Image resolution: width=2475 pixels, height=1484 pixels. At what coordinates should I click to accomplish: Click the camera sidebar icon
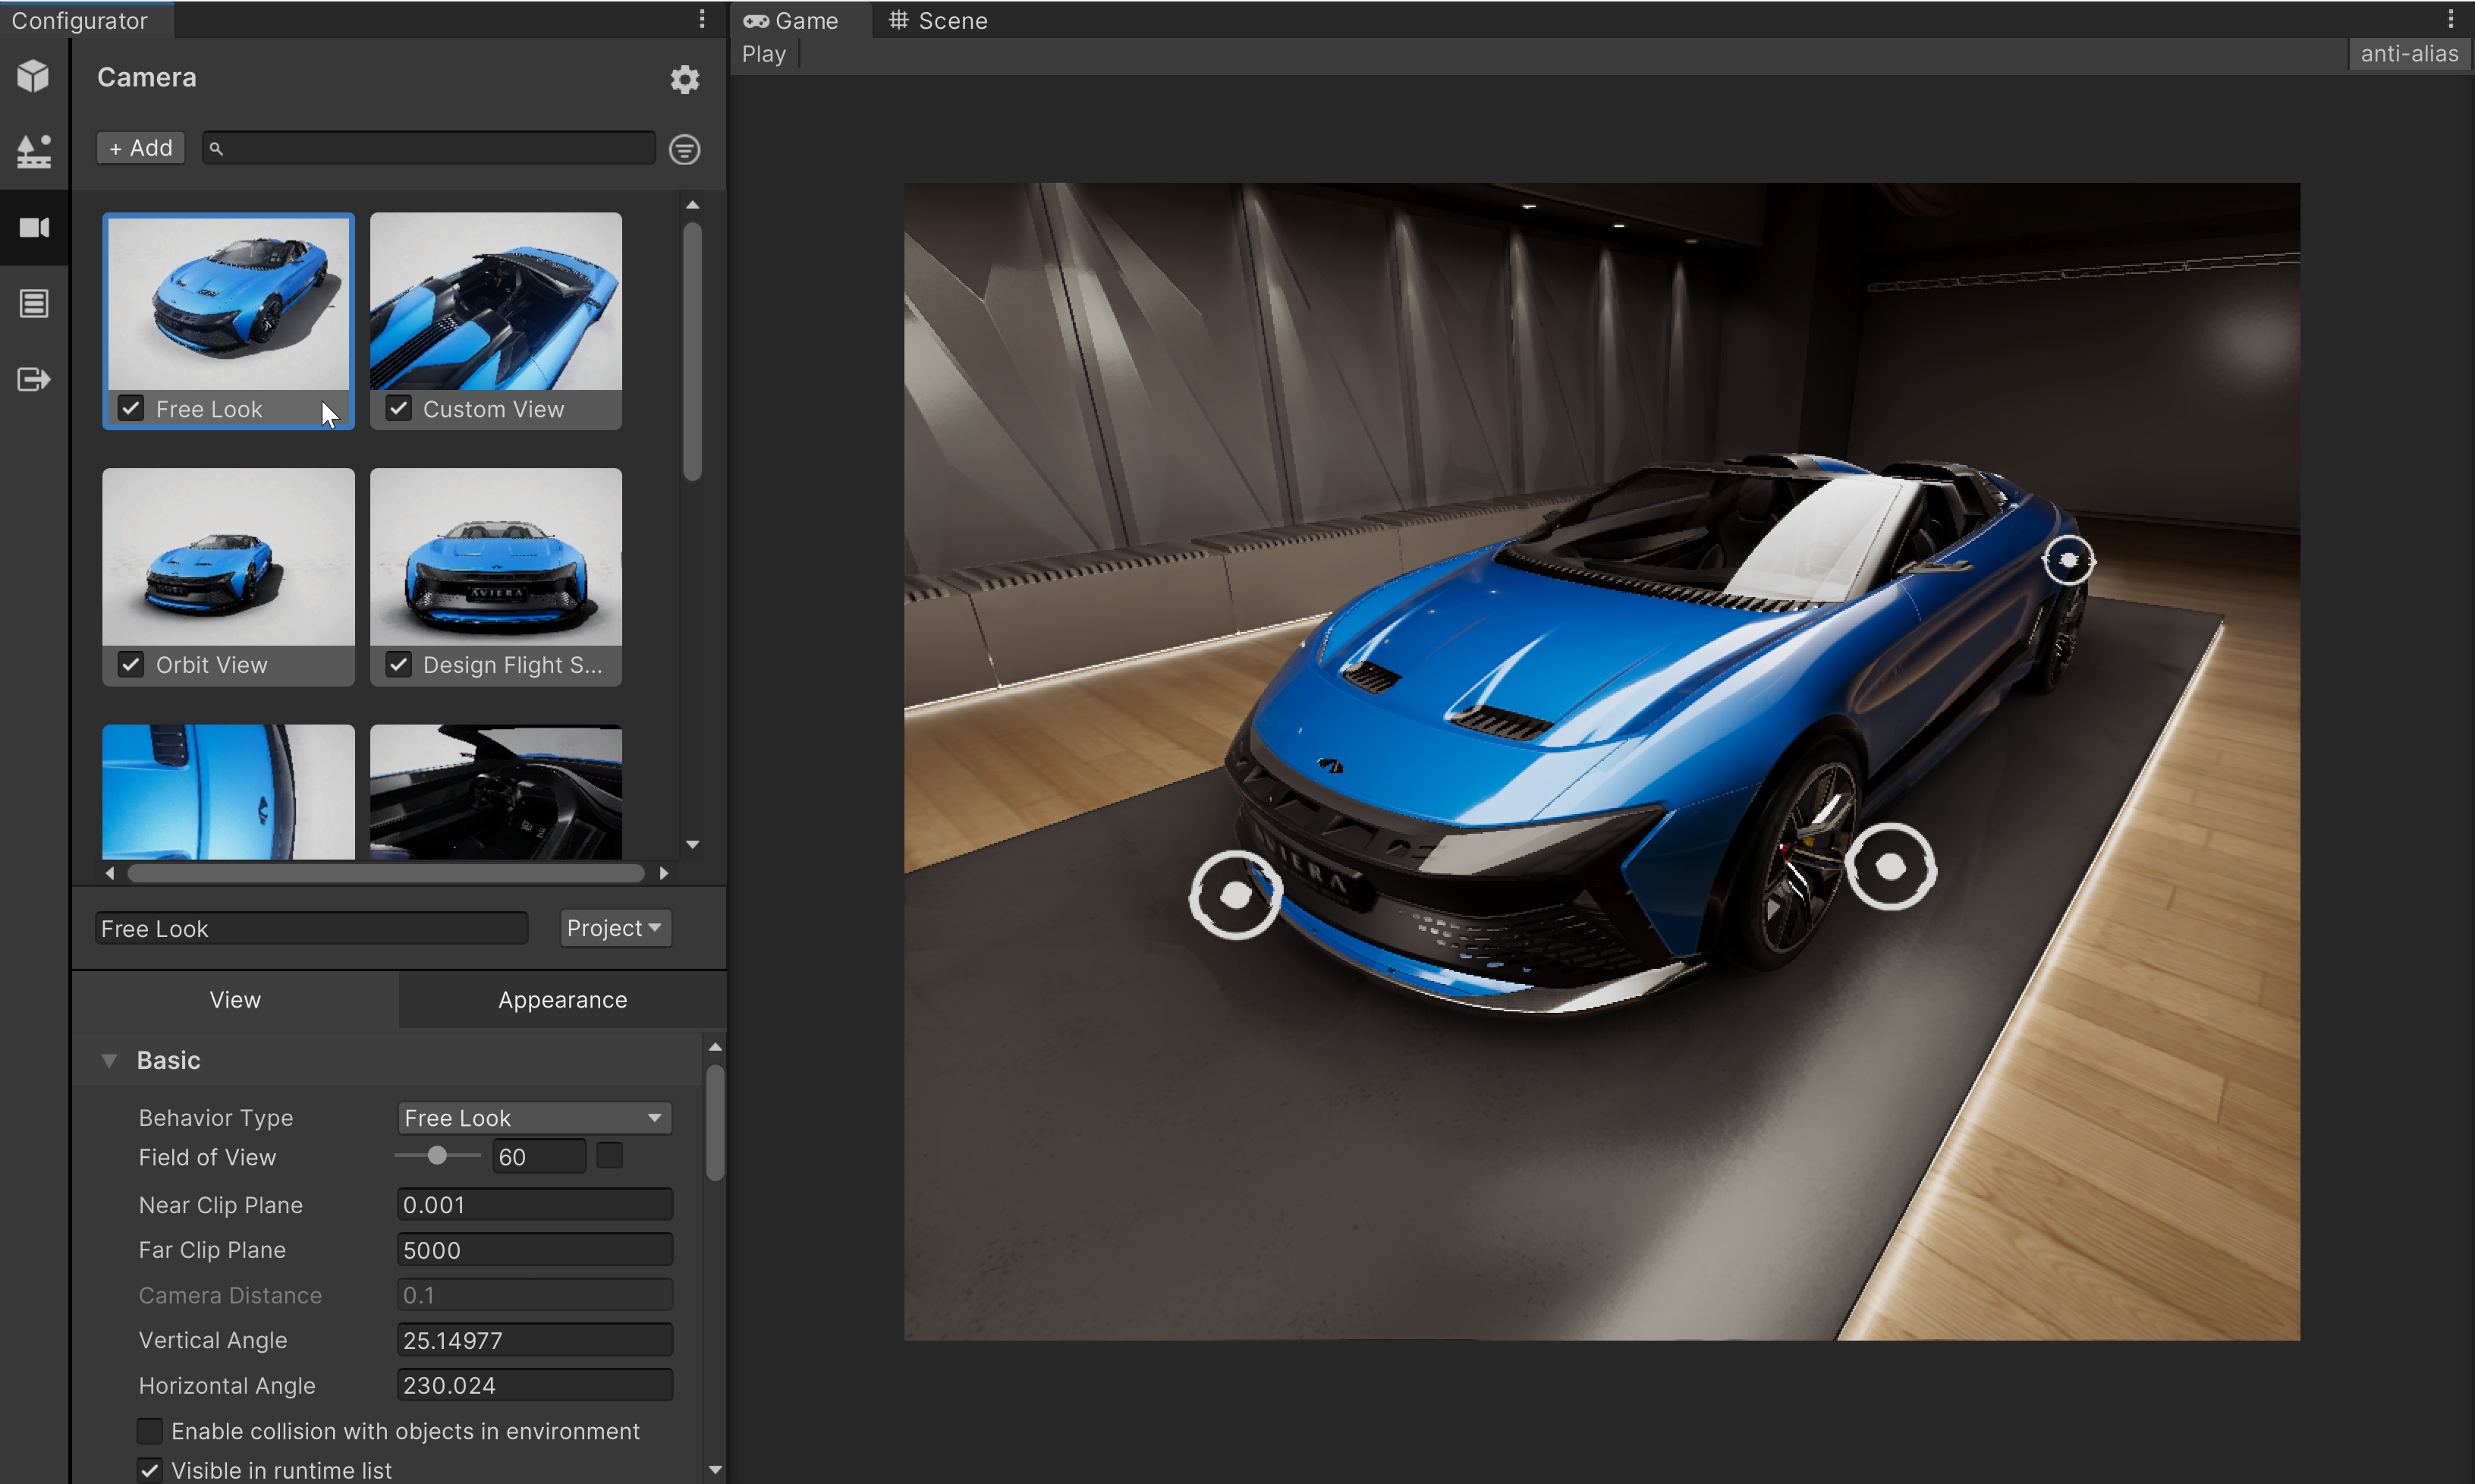[x=33, y=228]
